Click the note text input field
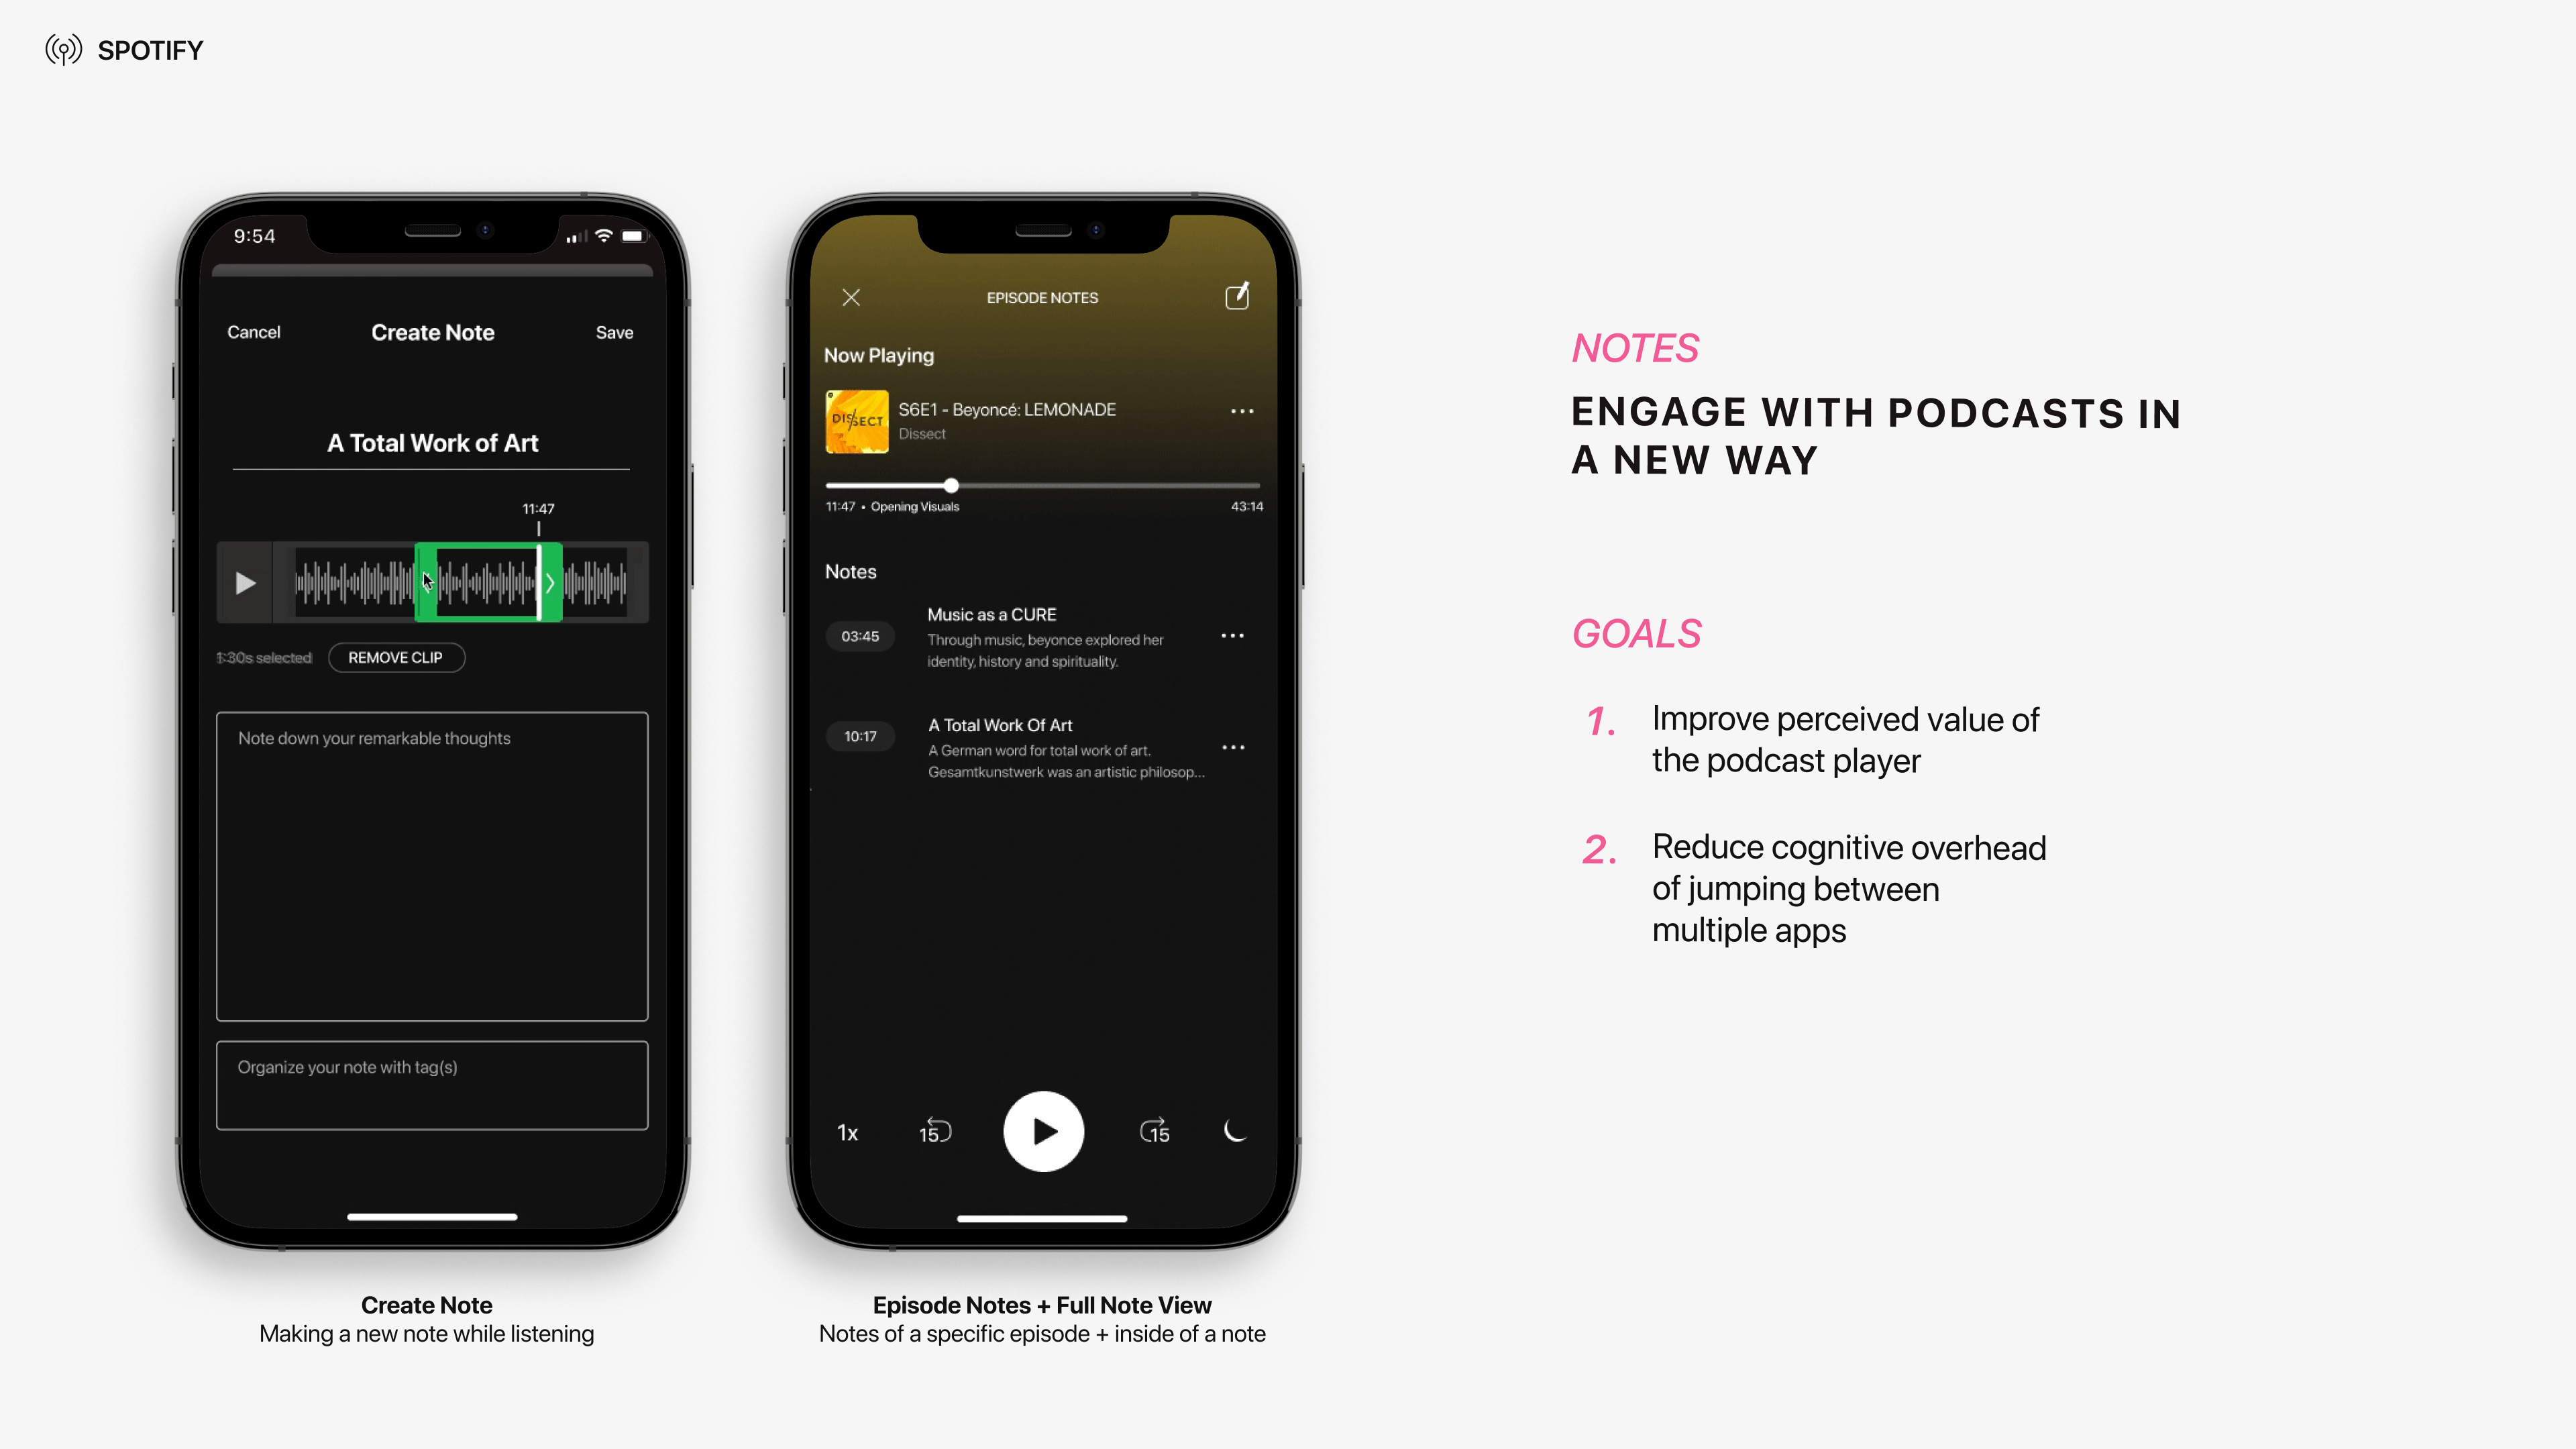Image resolution: width=2576 pixels, height=1449 pixels. point(432,865)
